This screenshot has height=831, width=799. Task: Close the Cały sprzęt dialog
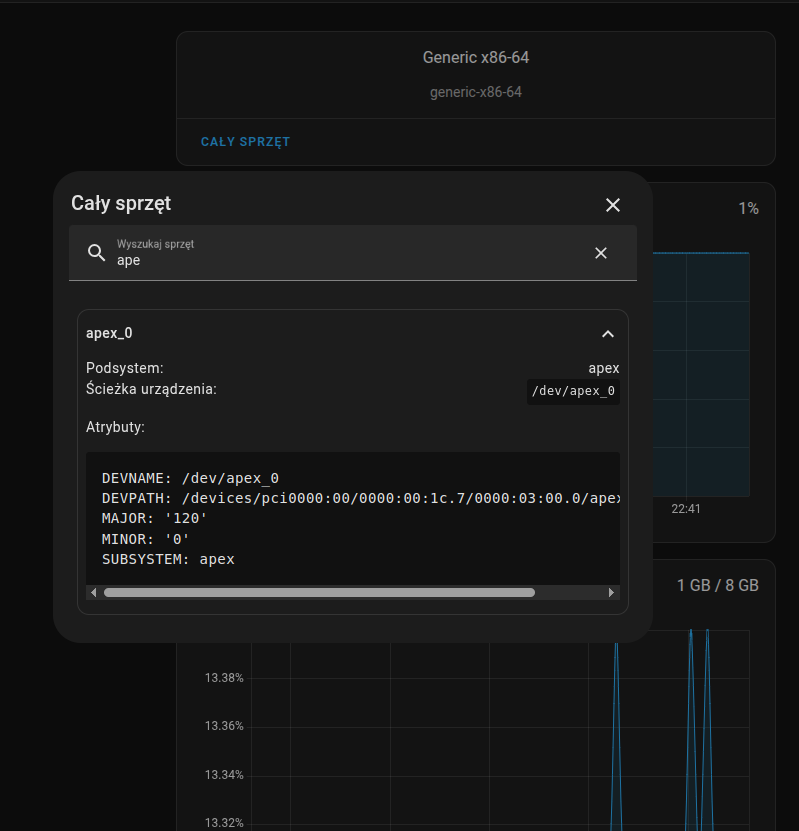(x=612, y=205)
